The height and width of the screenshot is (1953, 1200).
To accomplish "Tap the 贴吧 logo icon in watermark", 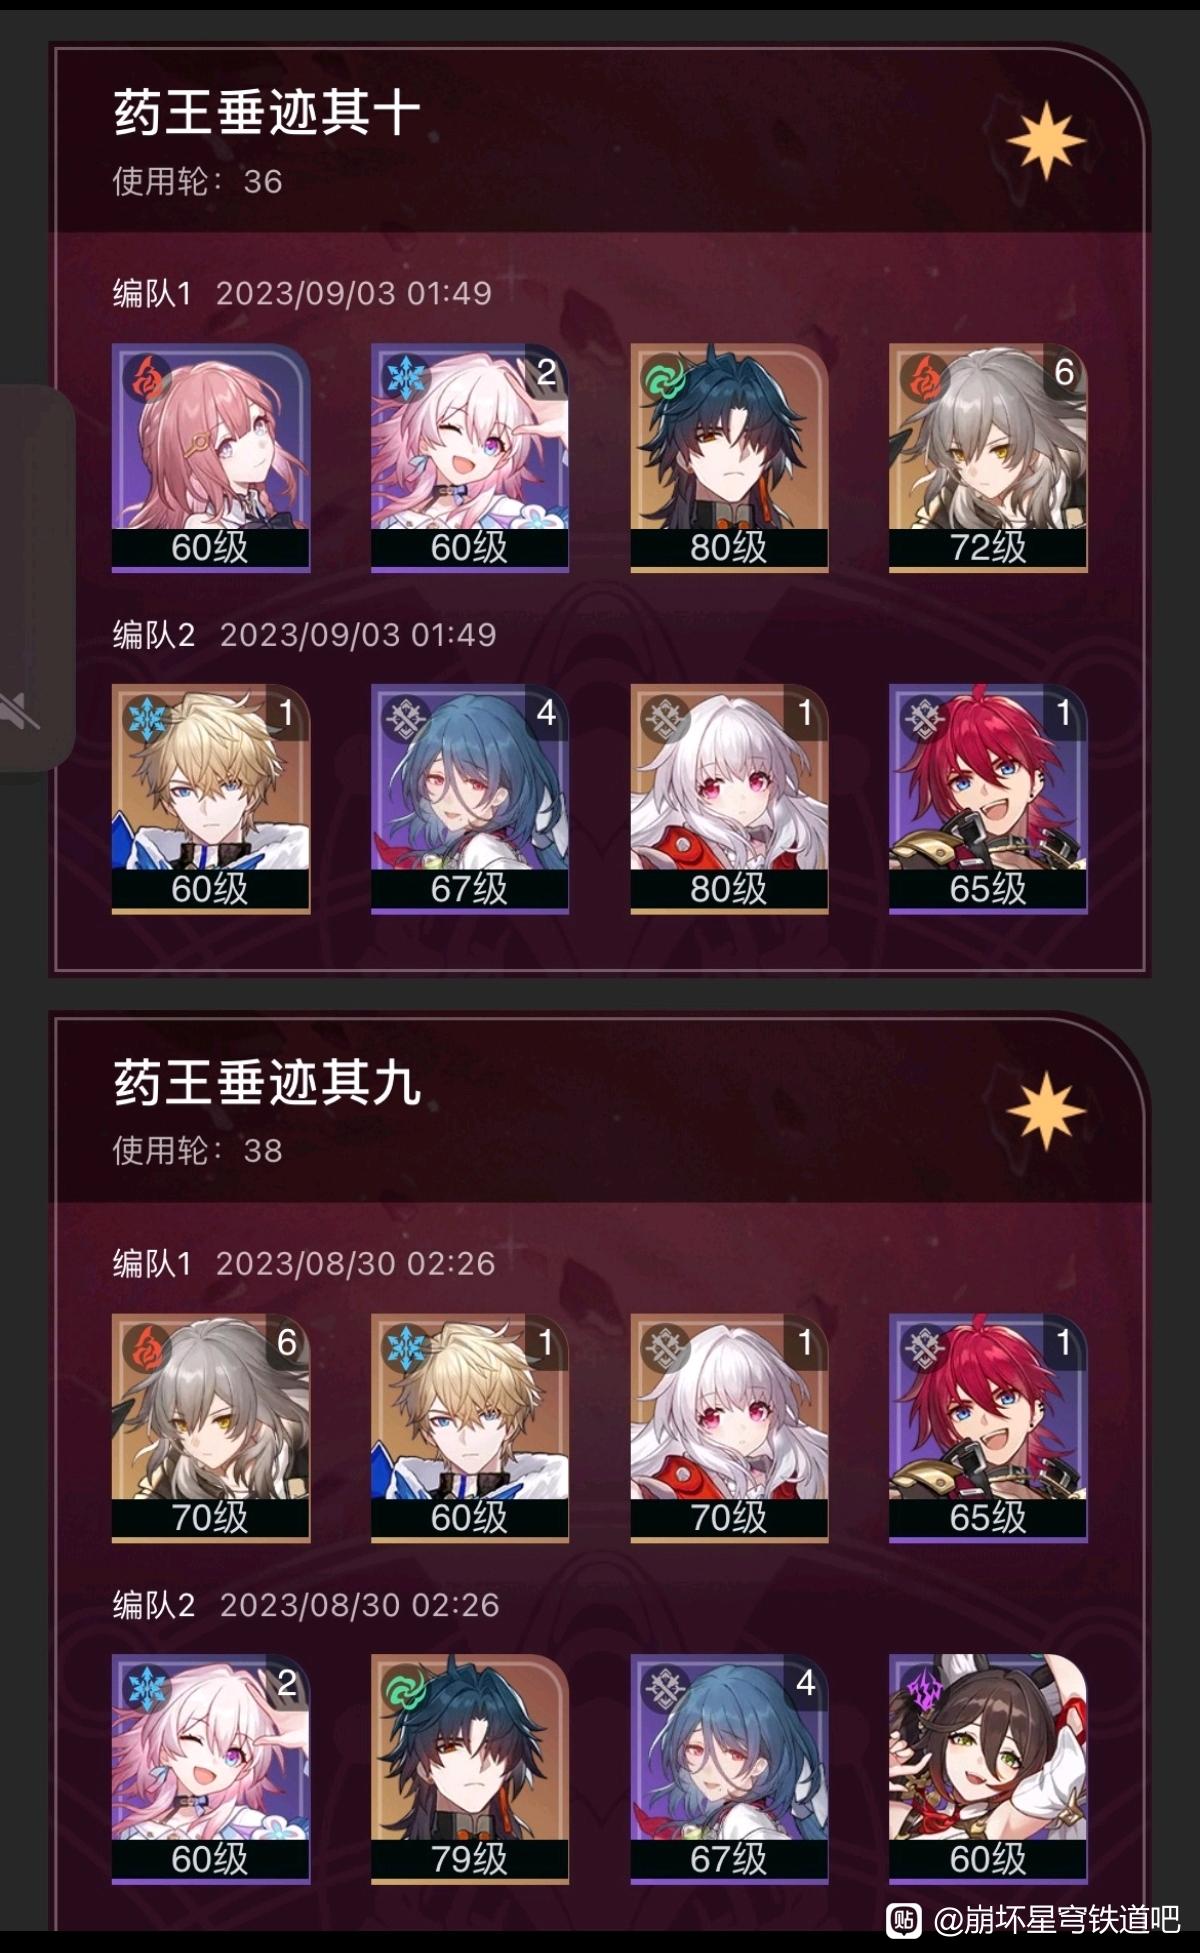I will tap(904, 1919).
